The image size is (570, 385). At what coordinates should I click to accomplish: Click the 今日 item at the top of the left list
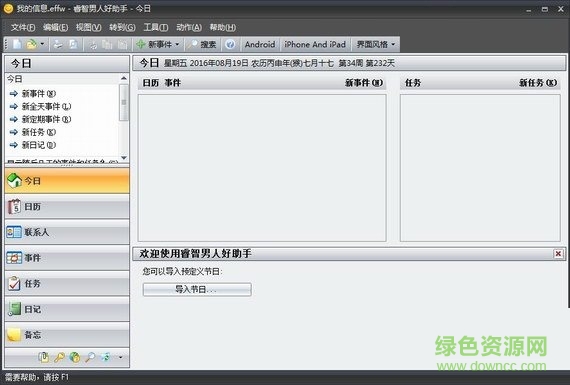[15, 79]
